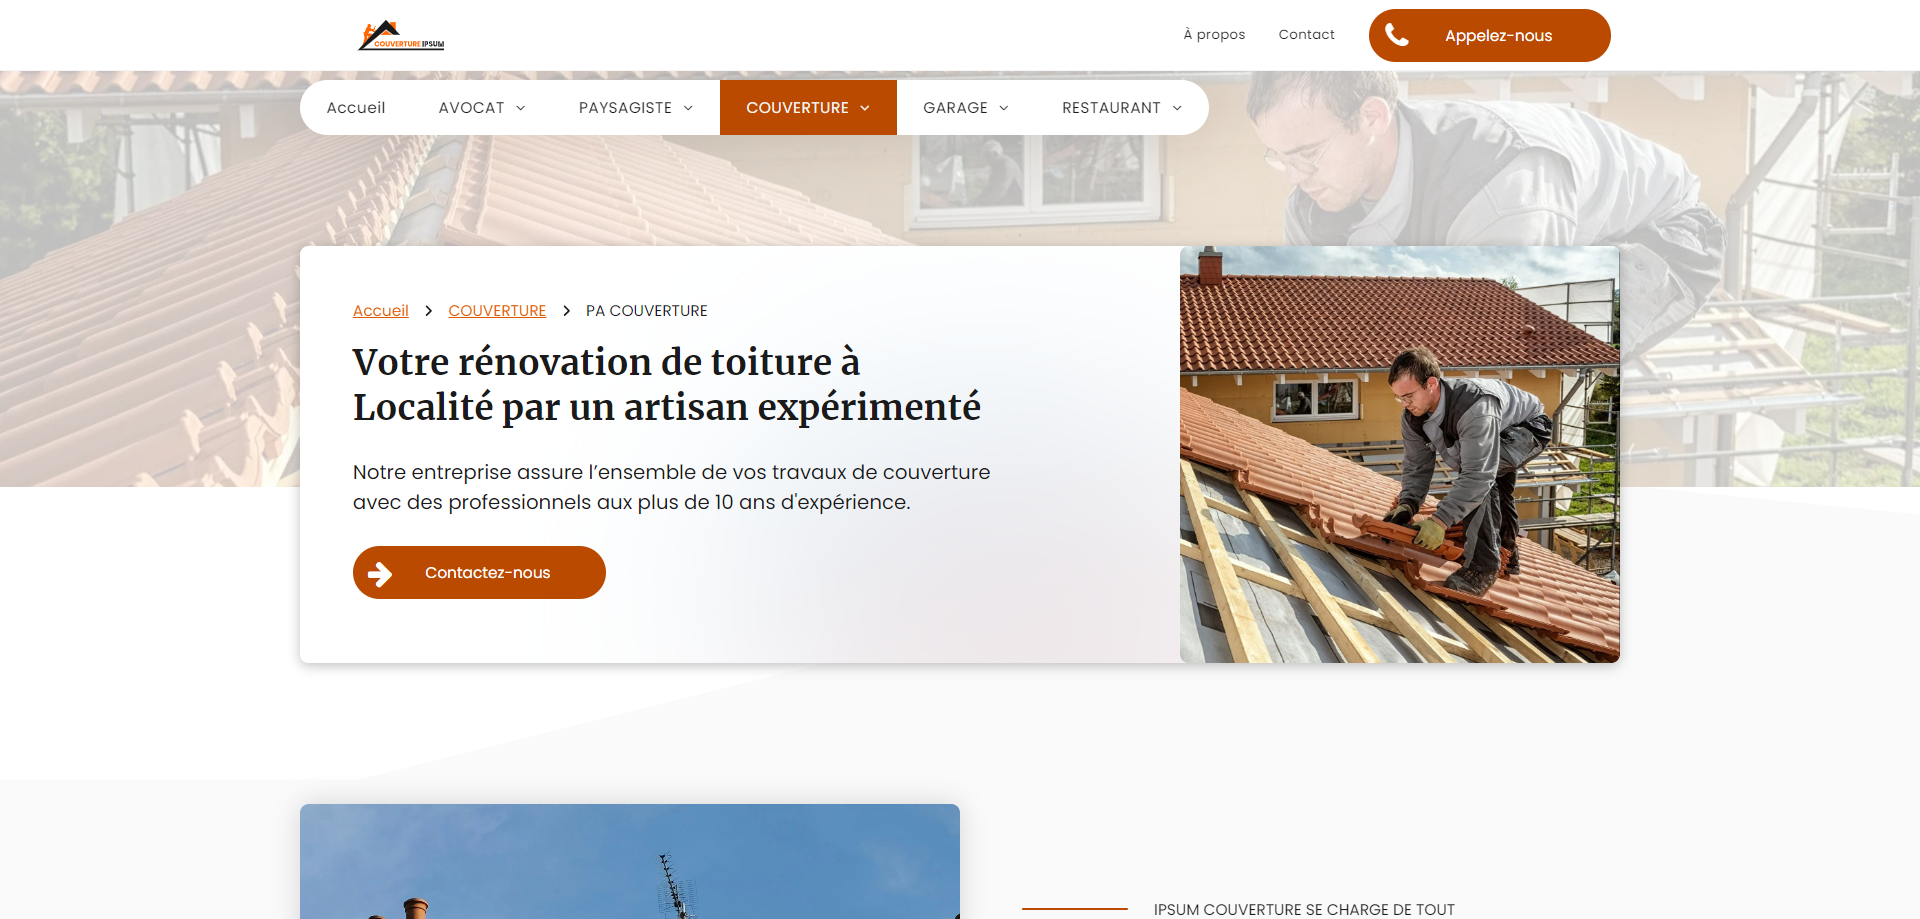Click the Appelez-nous button

tap(1489, 36)
